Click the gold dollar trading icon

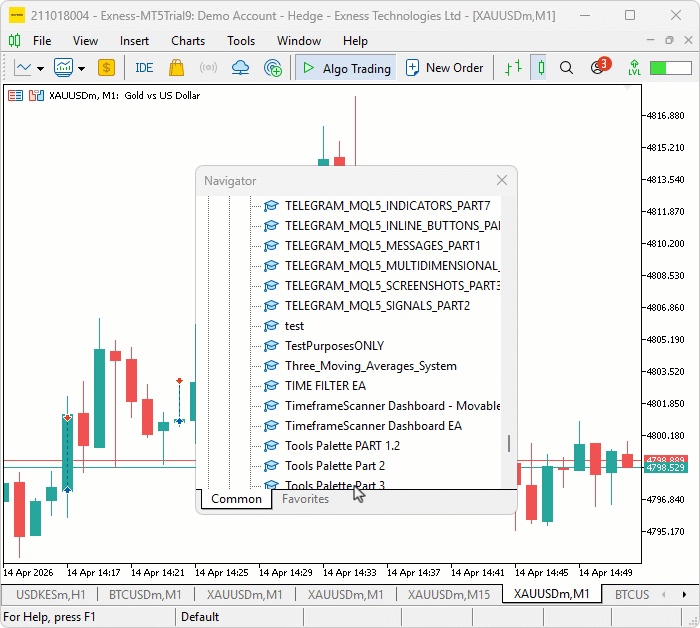coord(106,68)
